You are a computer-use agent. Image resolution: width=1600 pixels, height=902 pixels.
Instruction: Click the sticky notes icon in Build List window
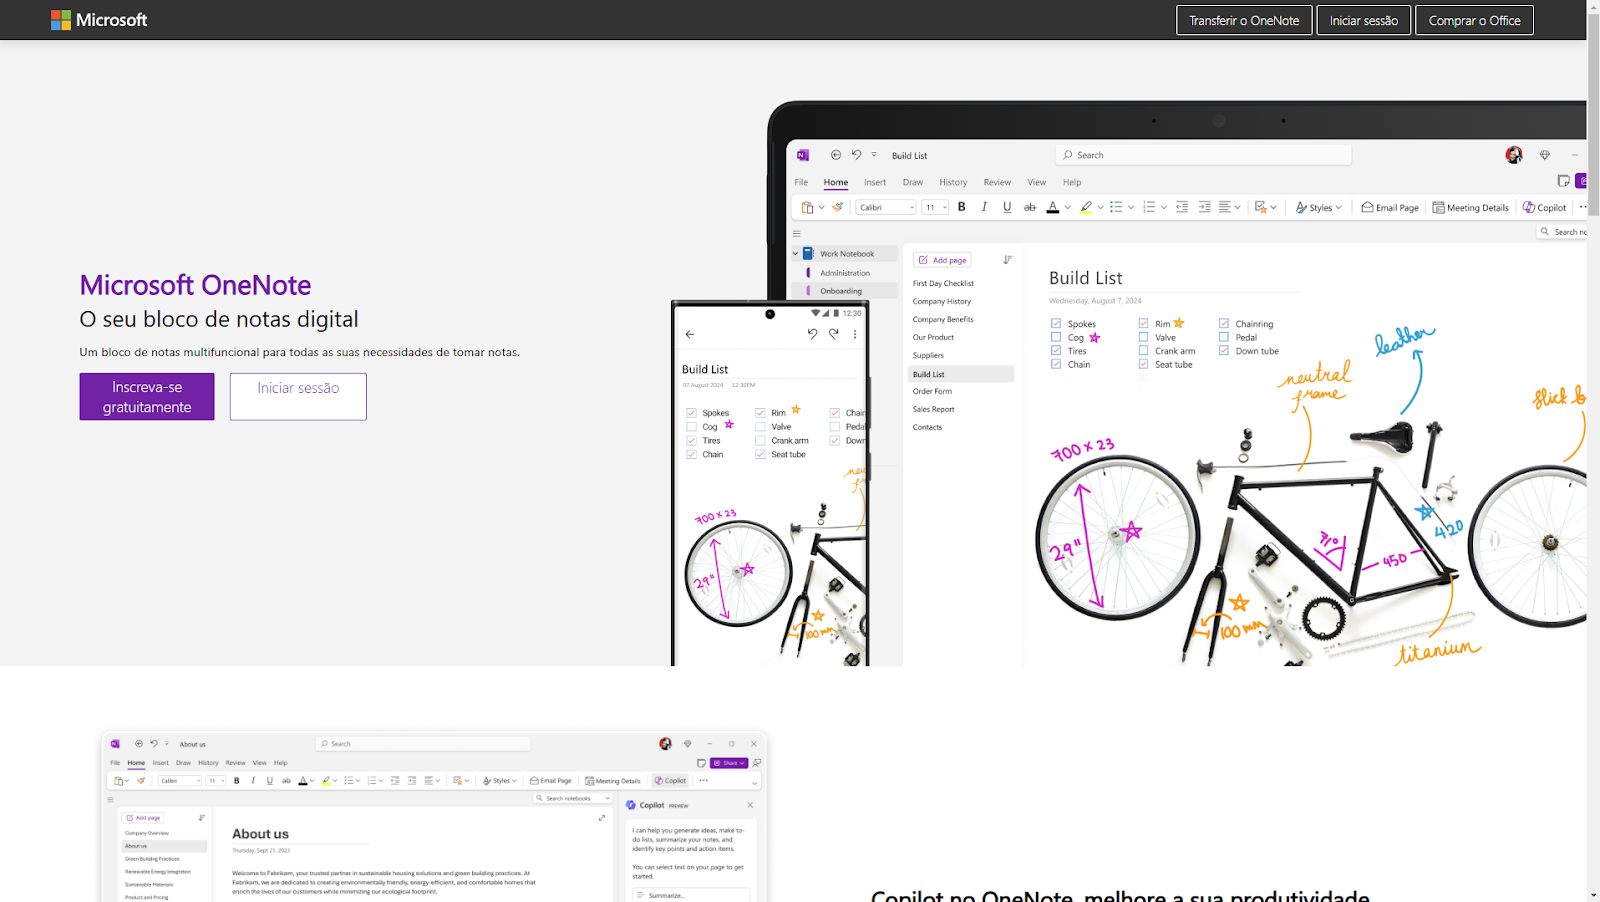(x=1563, y=181)
